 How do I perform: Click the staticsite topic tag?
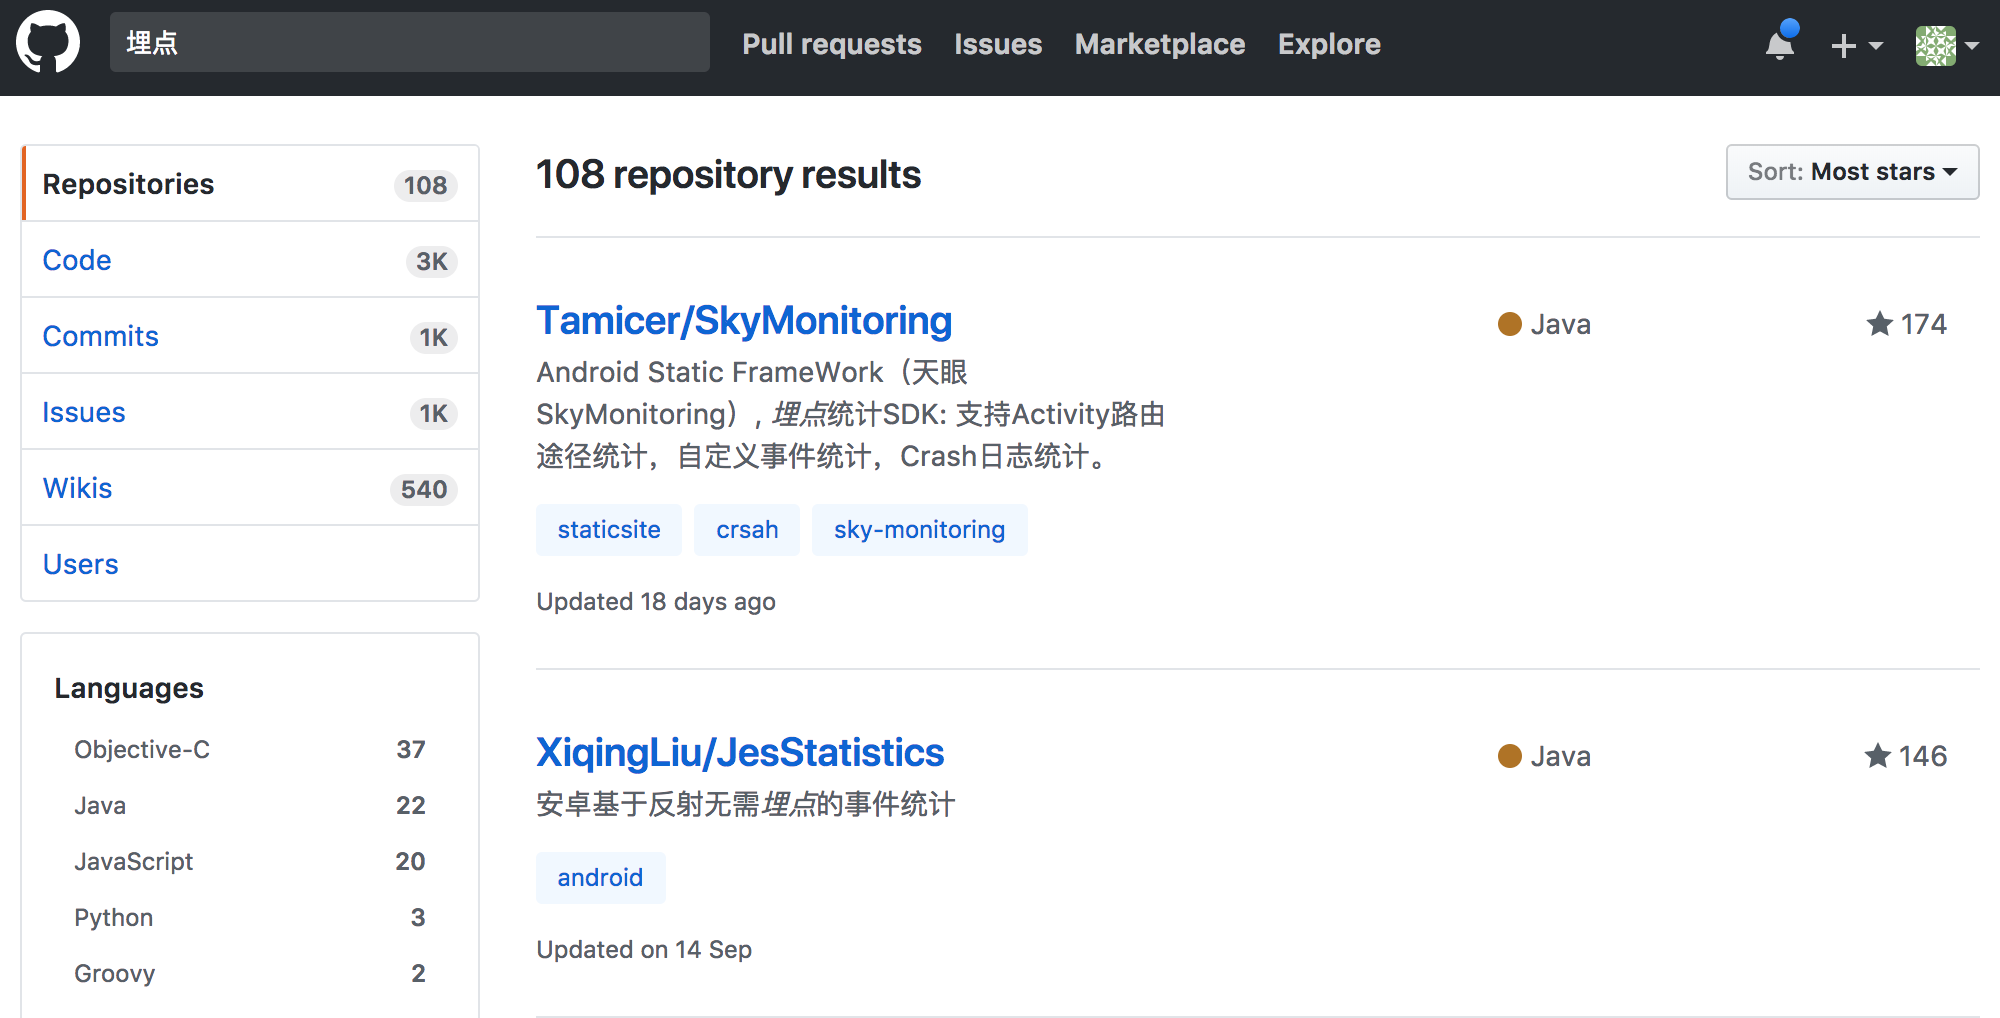tap(609, 530)
